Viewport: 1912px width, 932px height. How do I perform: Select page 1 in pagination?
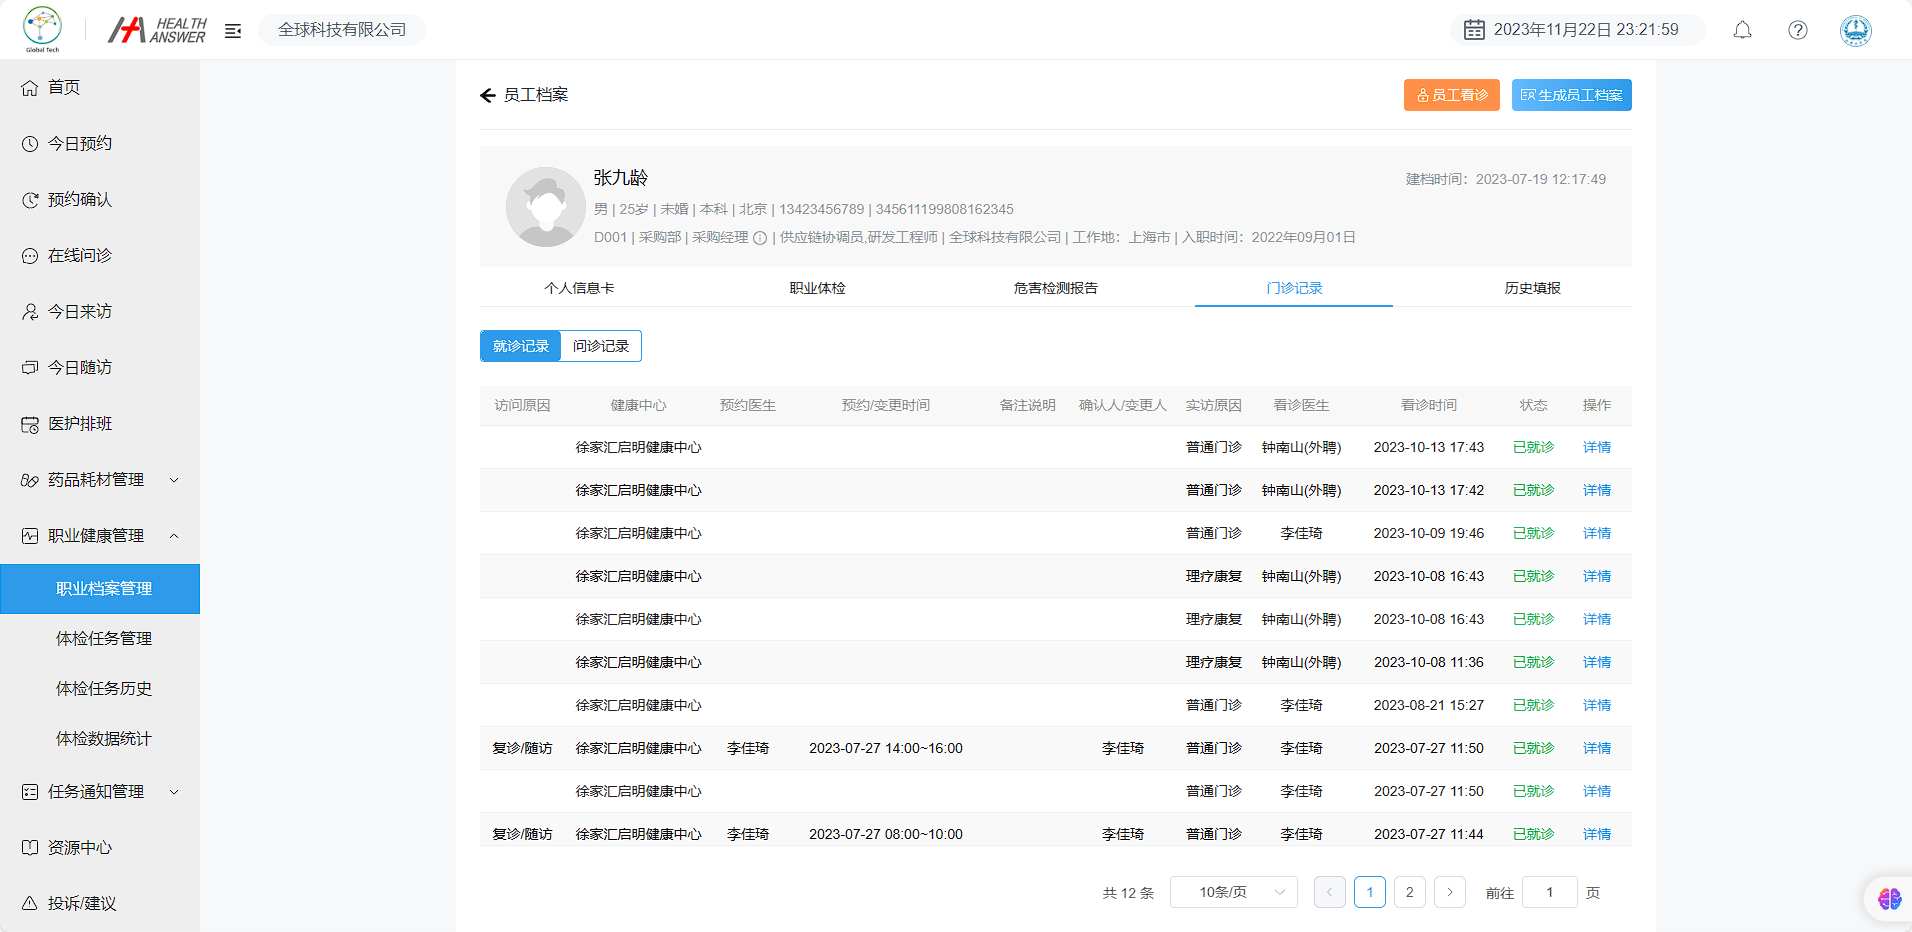click(x=1370, y=892)
